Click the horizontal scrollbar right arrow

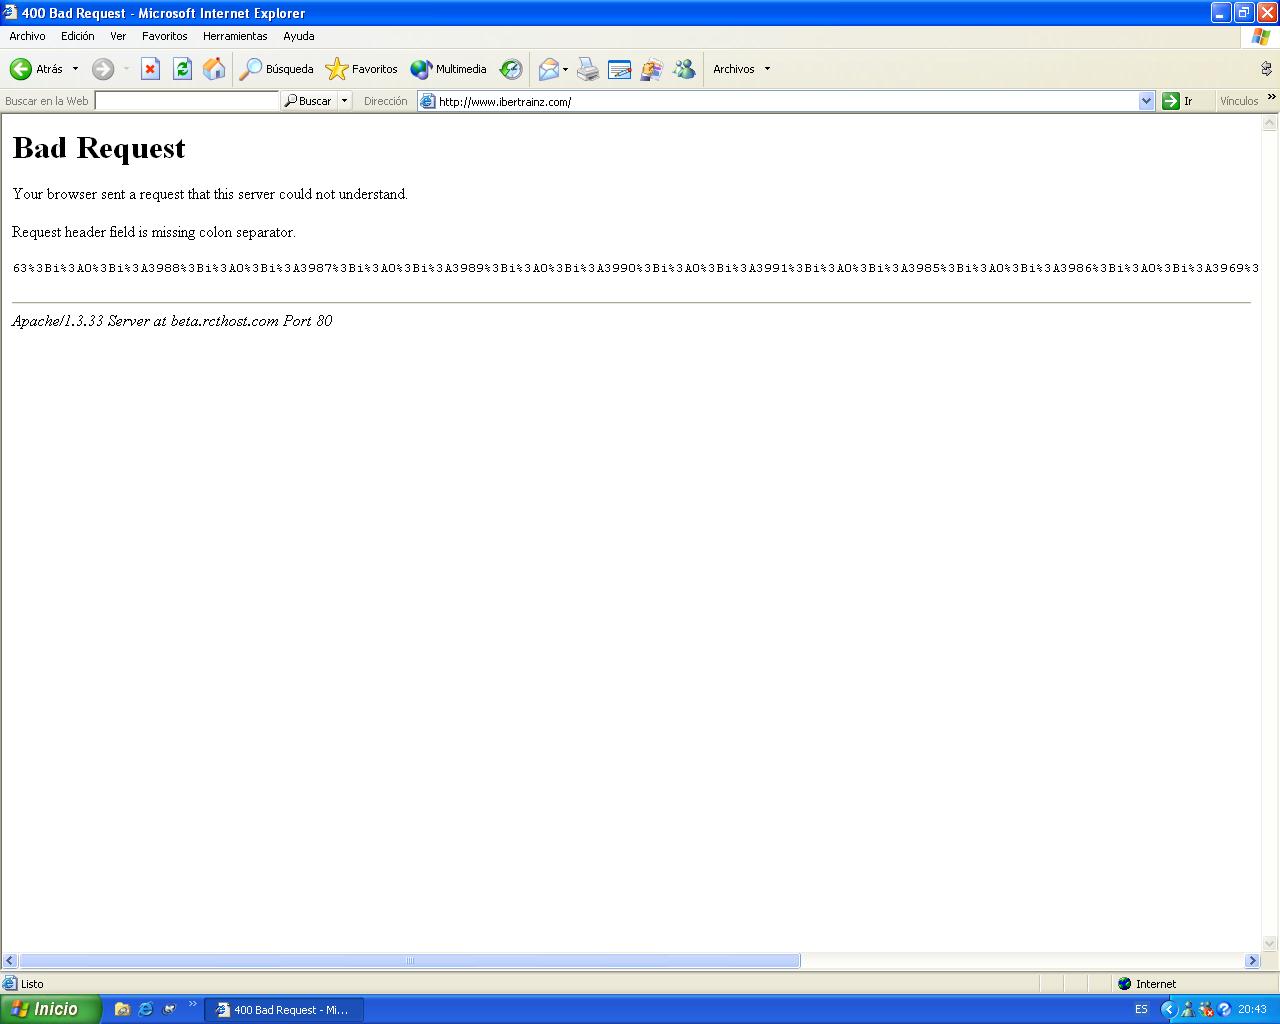[x=1252, y=961]
